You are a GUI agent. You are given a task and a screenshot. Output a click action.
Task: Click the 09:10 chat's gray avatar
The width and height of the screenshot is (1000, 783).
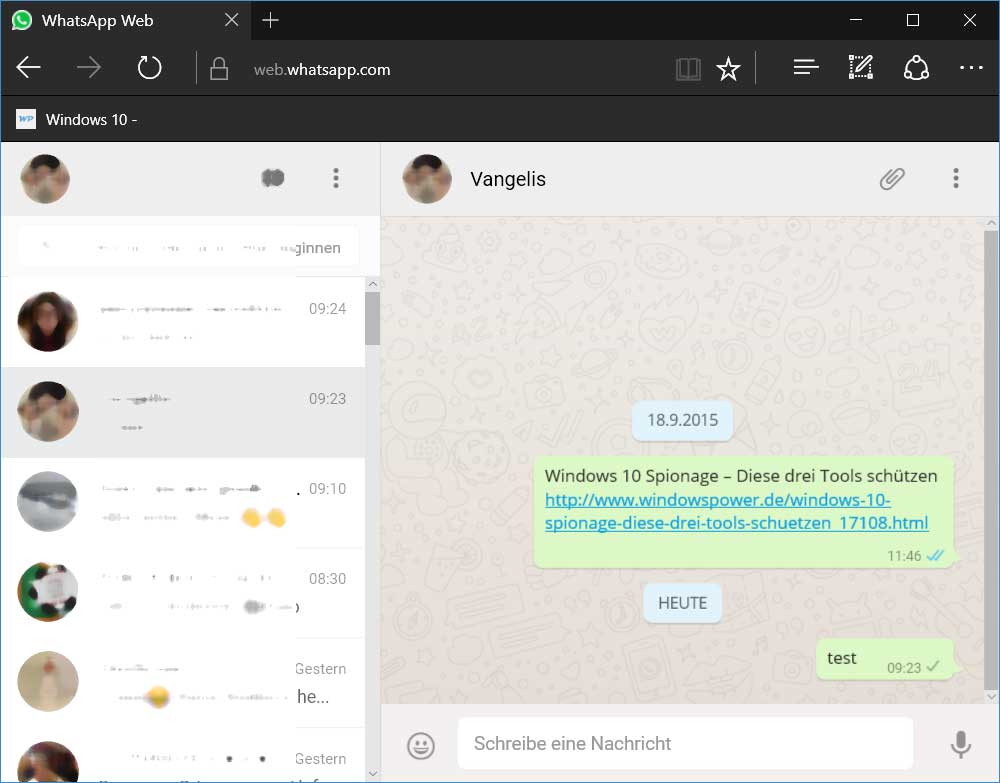(x=48, y=501)
